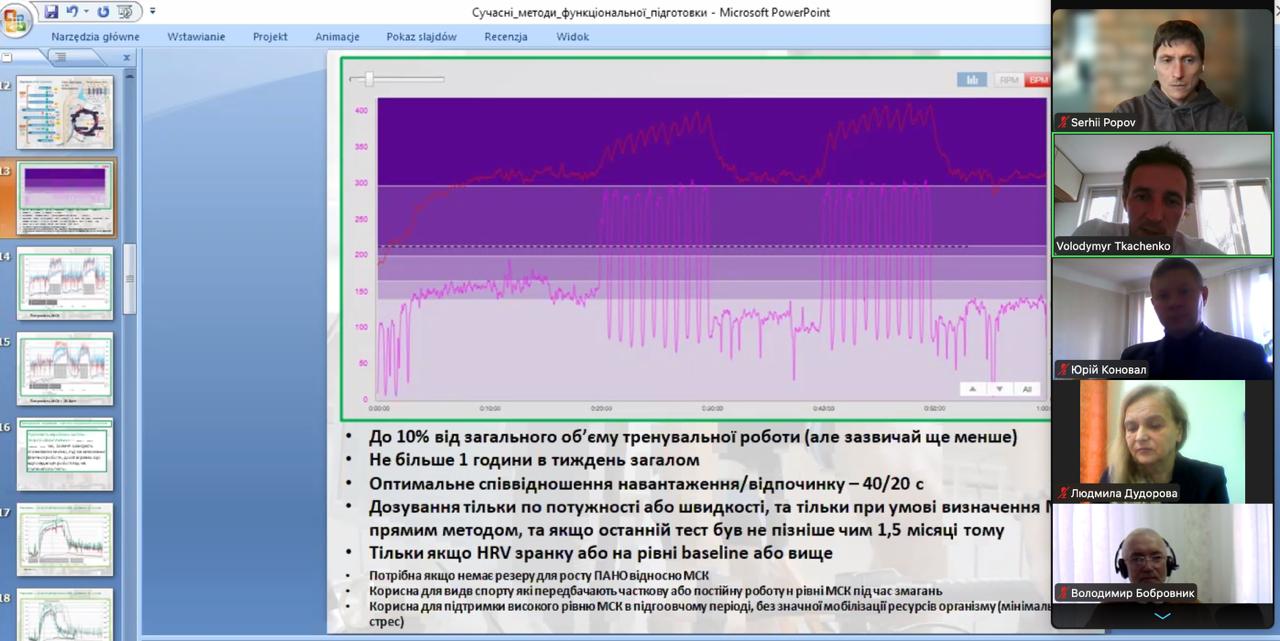Switch to the Outline view tab

tap(60, 58)
